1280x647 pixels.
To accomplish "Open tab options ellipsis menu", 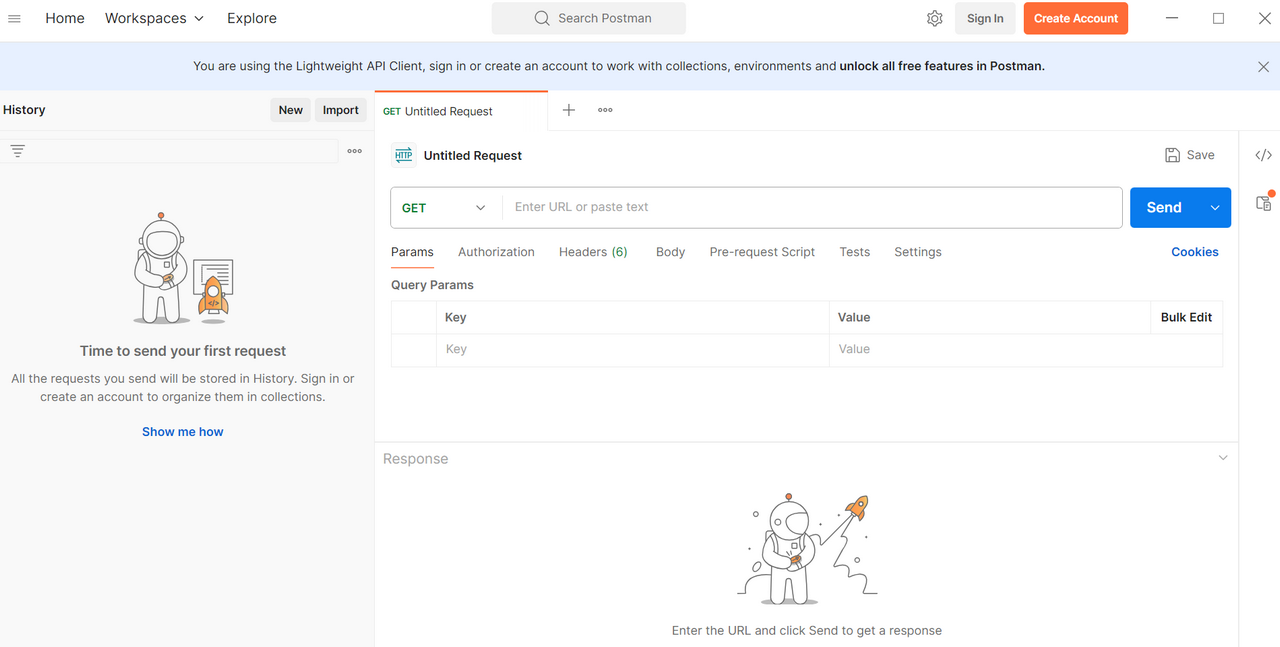I will tap(605, 110).
